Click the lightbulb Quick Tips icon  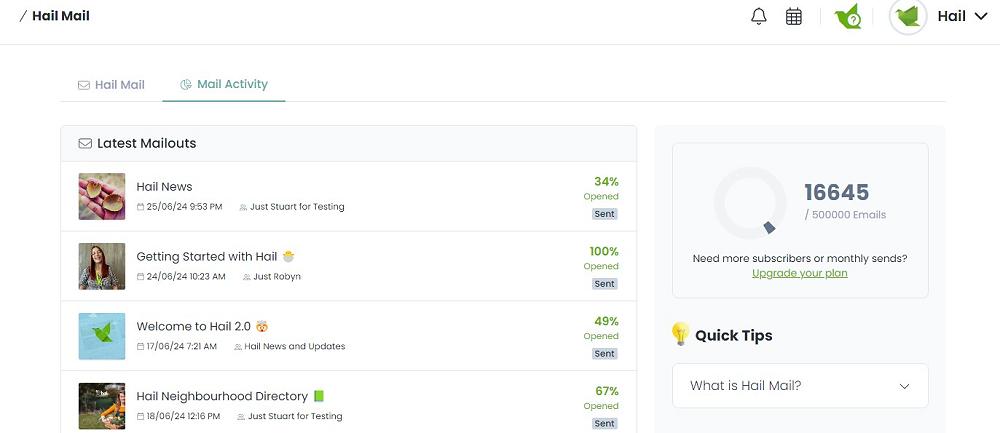(680, 335)
